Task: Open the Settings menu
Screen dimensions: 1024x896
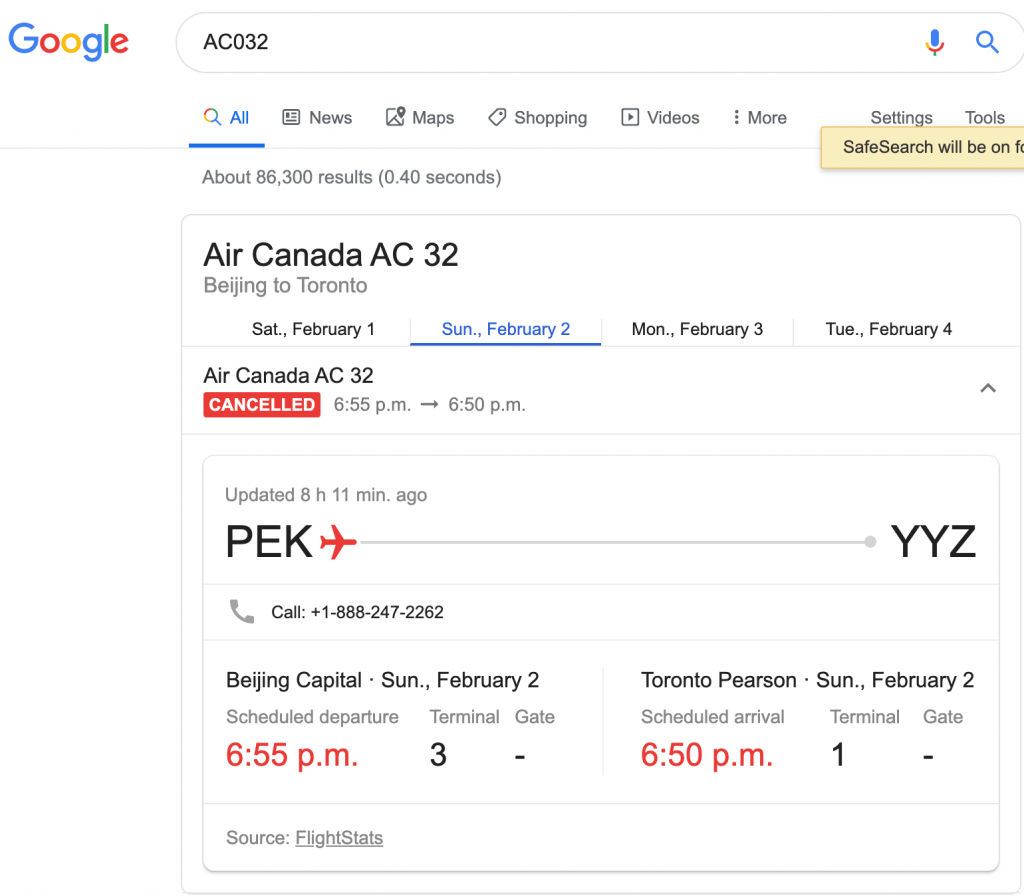Action: click(901, 118)
